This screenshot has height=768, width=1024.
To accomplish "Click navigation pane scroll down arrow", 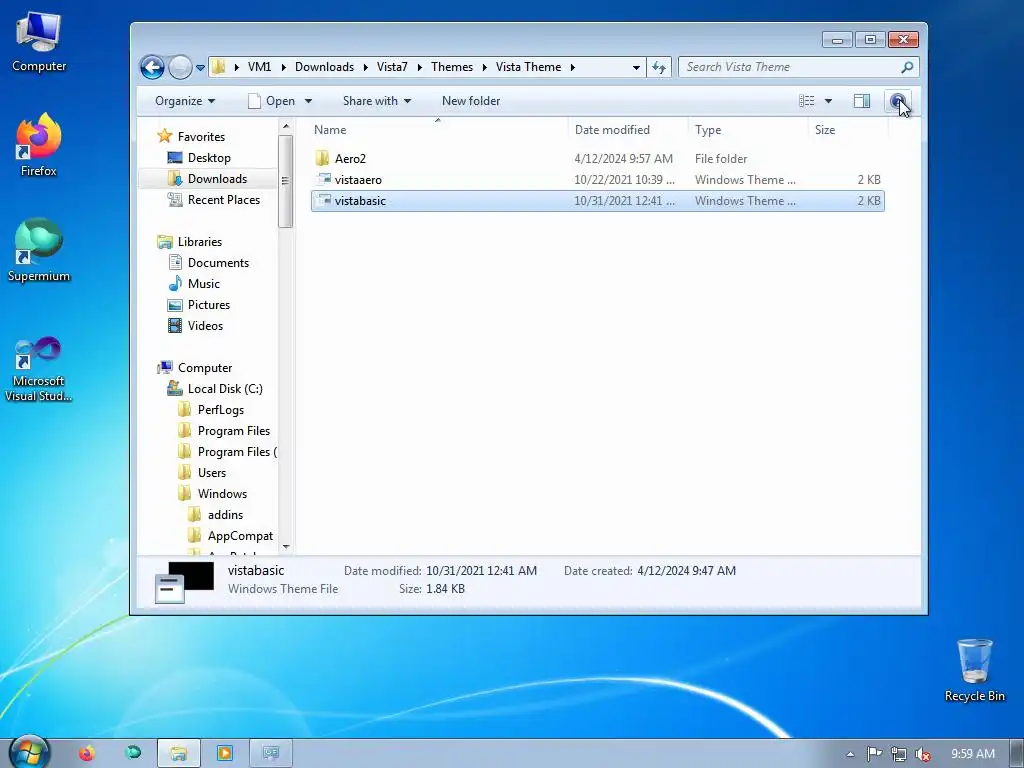I will (x=285, y=547).
